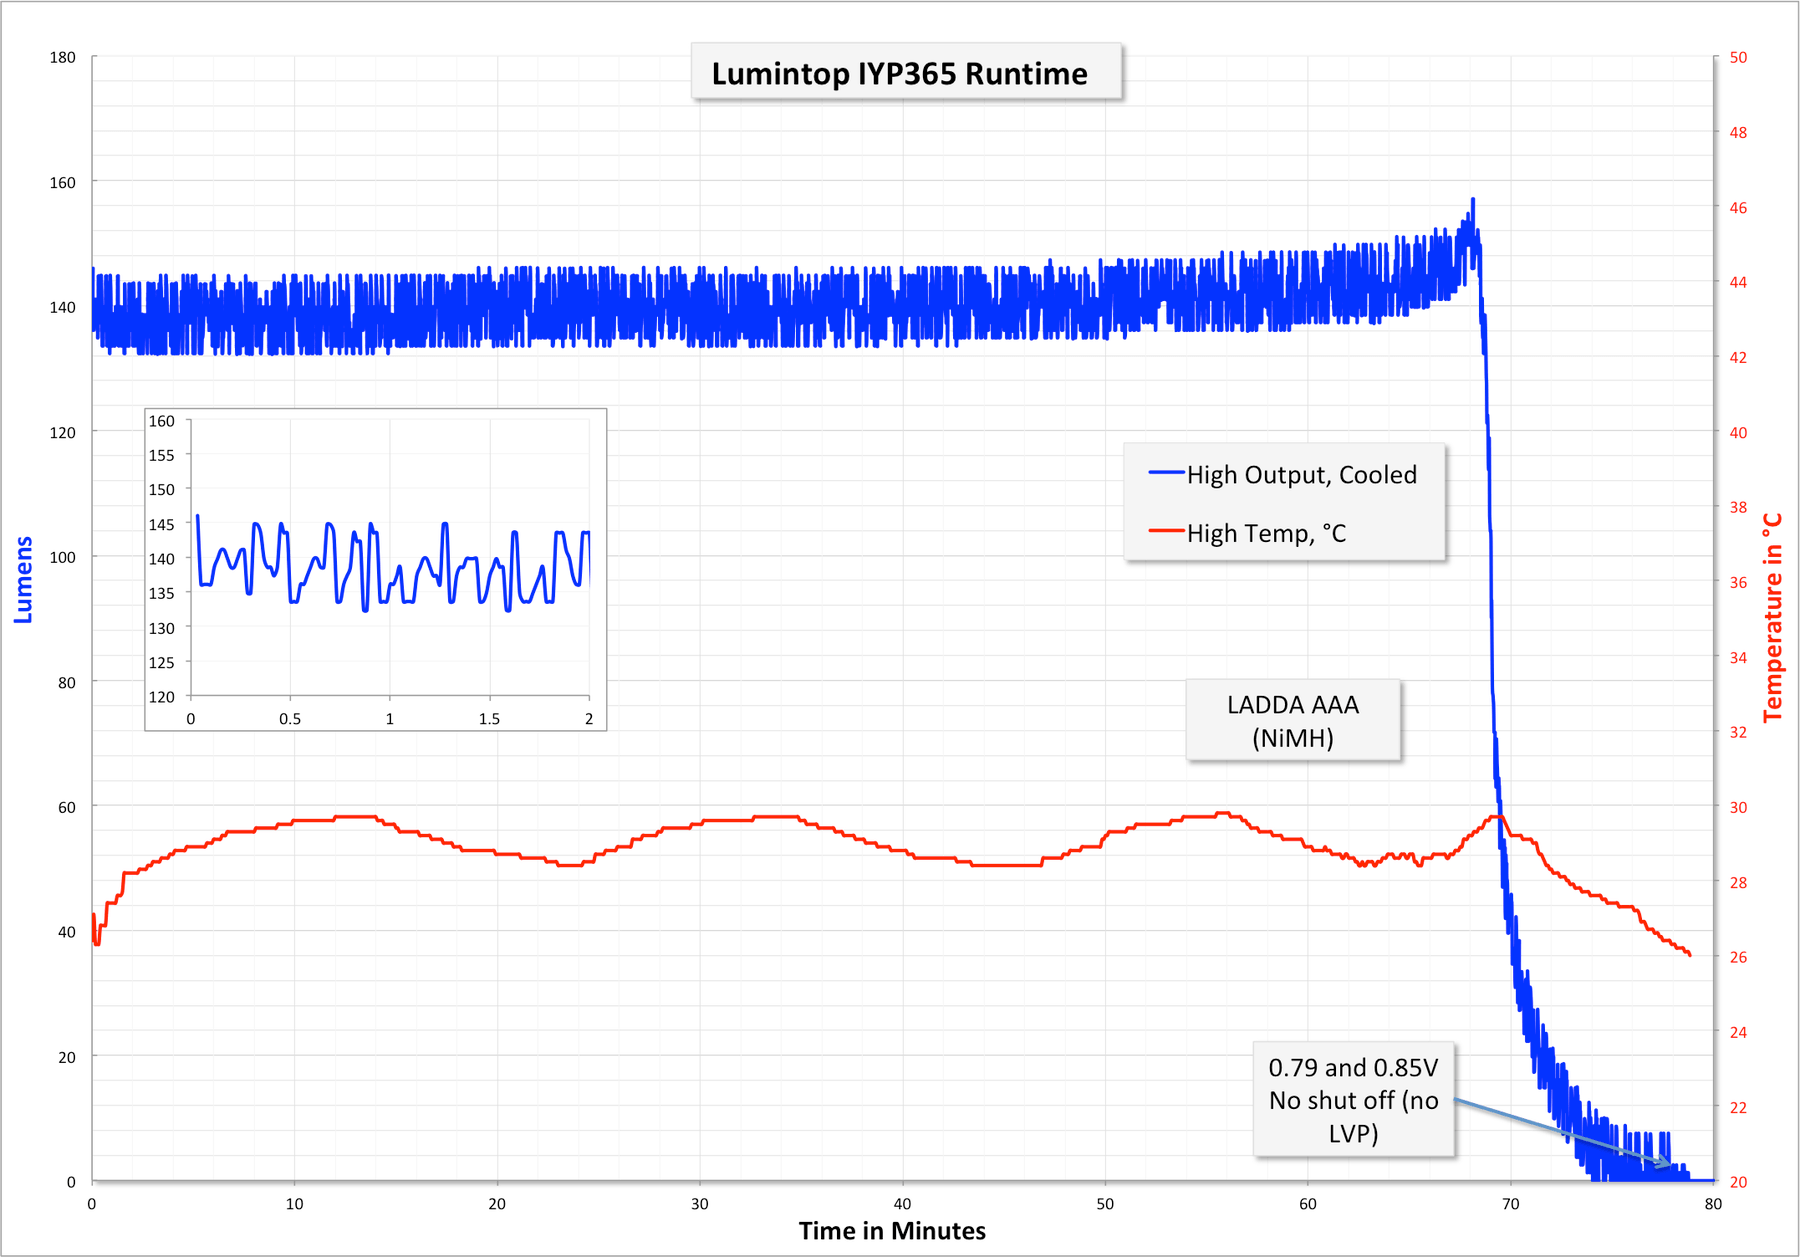Click the red line swatch in legend
This screenshot has width=1800, height=1257.
coord(1166,531)
